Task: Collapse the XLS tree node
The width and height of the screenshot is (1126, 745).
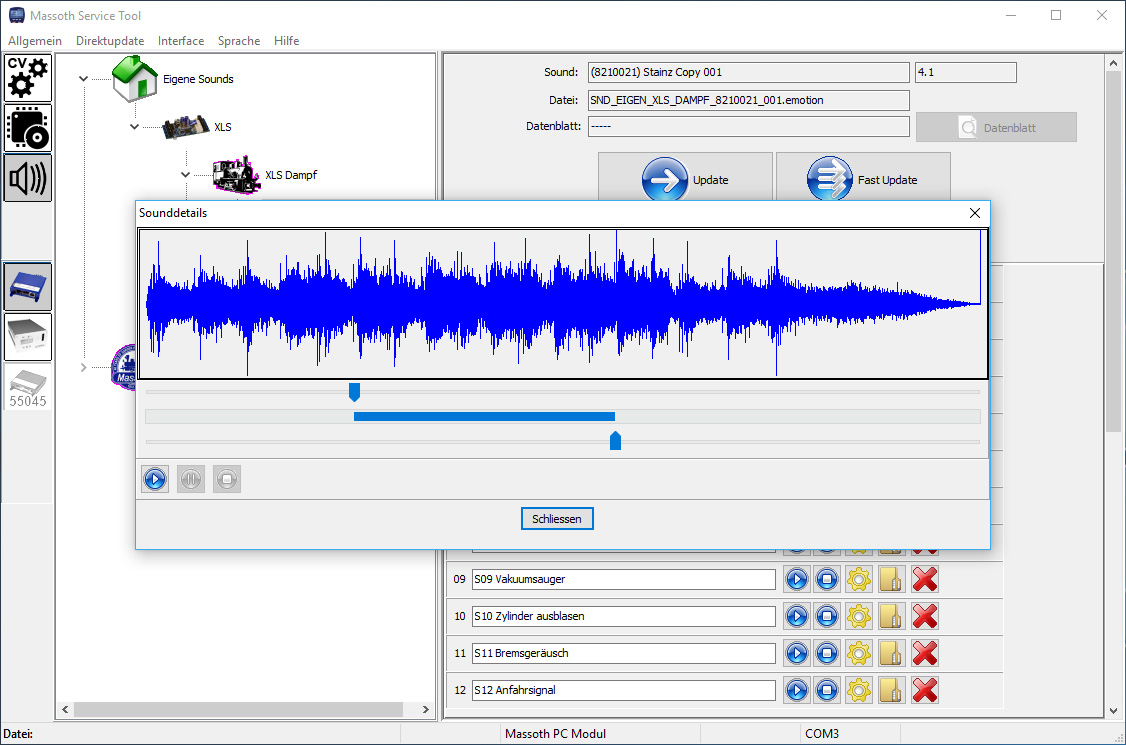Action: tap(134, 126)
